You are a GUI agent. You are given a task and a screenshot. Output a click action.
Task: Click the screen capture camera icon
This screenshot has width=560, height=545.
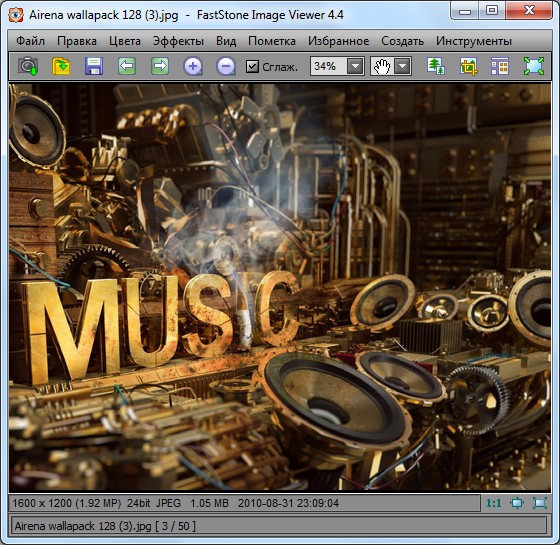tap(28, 66)
